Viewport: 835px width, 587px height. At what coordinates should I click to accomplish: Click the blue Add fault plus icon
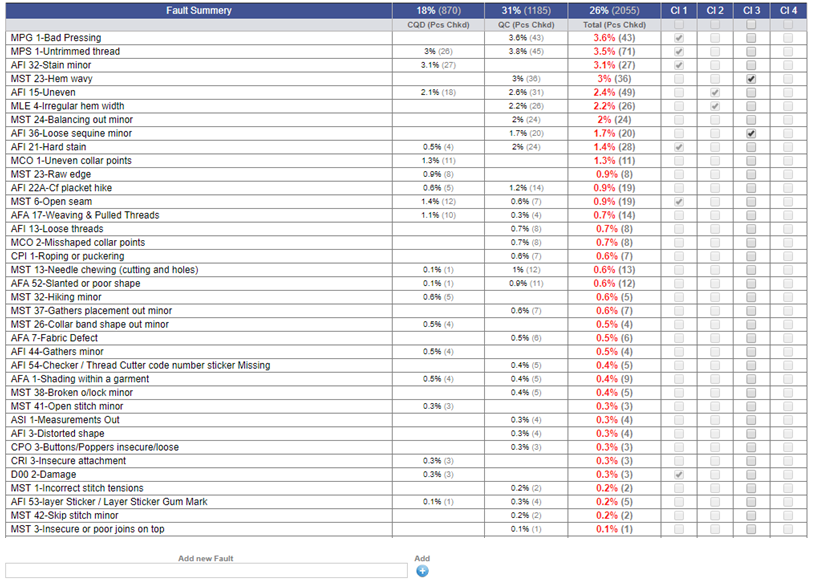click(422, 571)
